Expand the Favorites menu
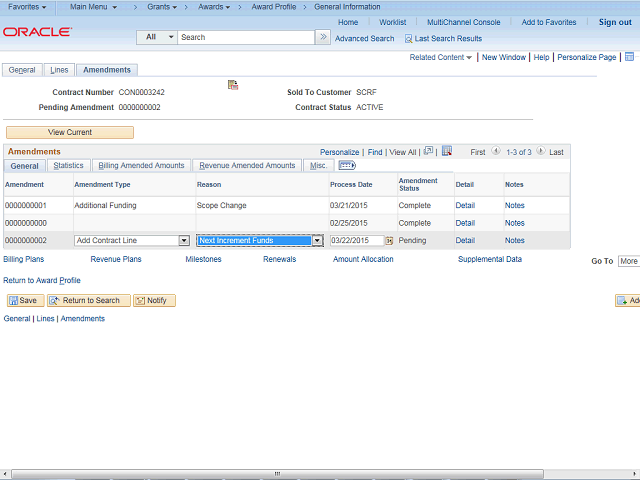Viewport: 640px width, 480px height. tap(27, 7)
